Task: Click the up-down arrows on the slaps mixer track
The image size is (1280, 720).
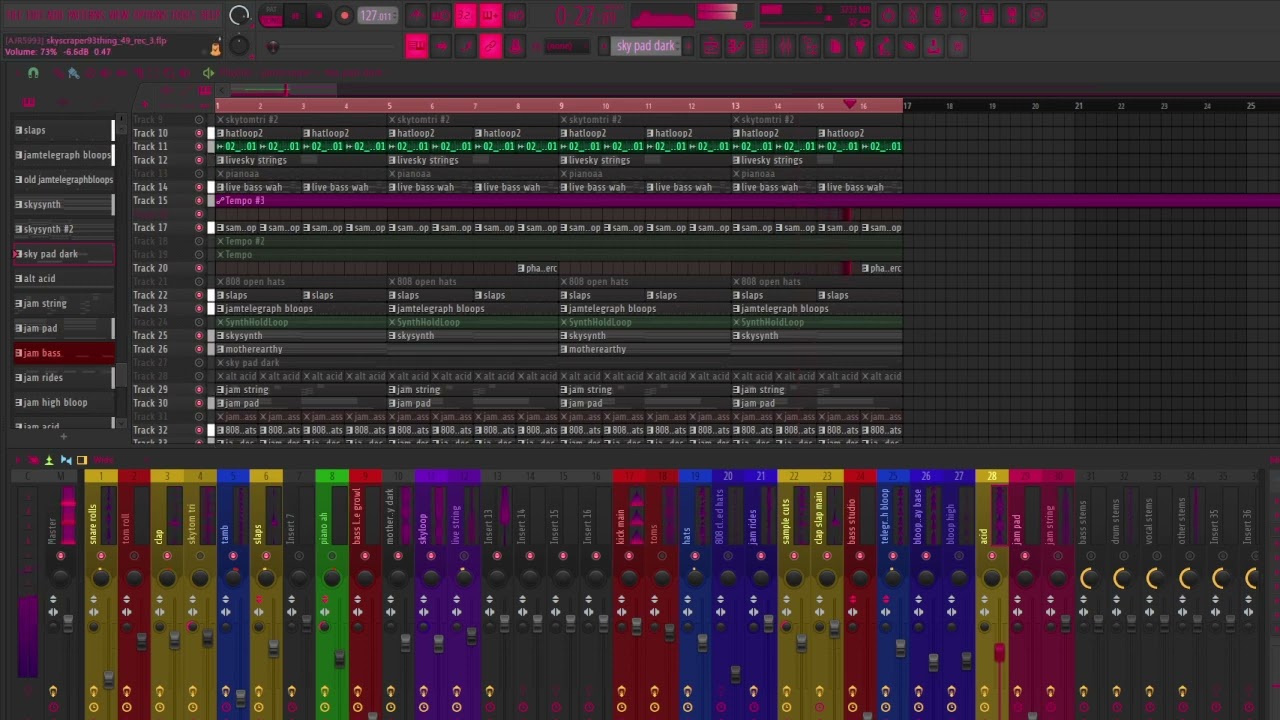Action: [258, 599]
